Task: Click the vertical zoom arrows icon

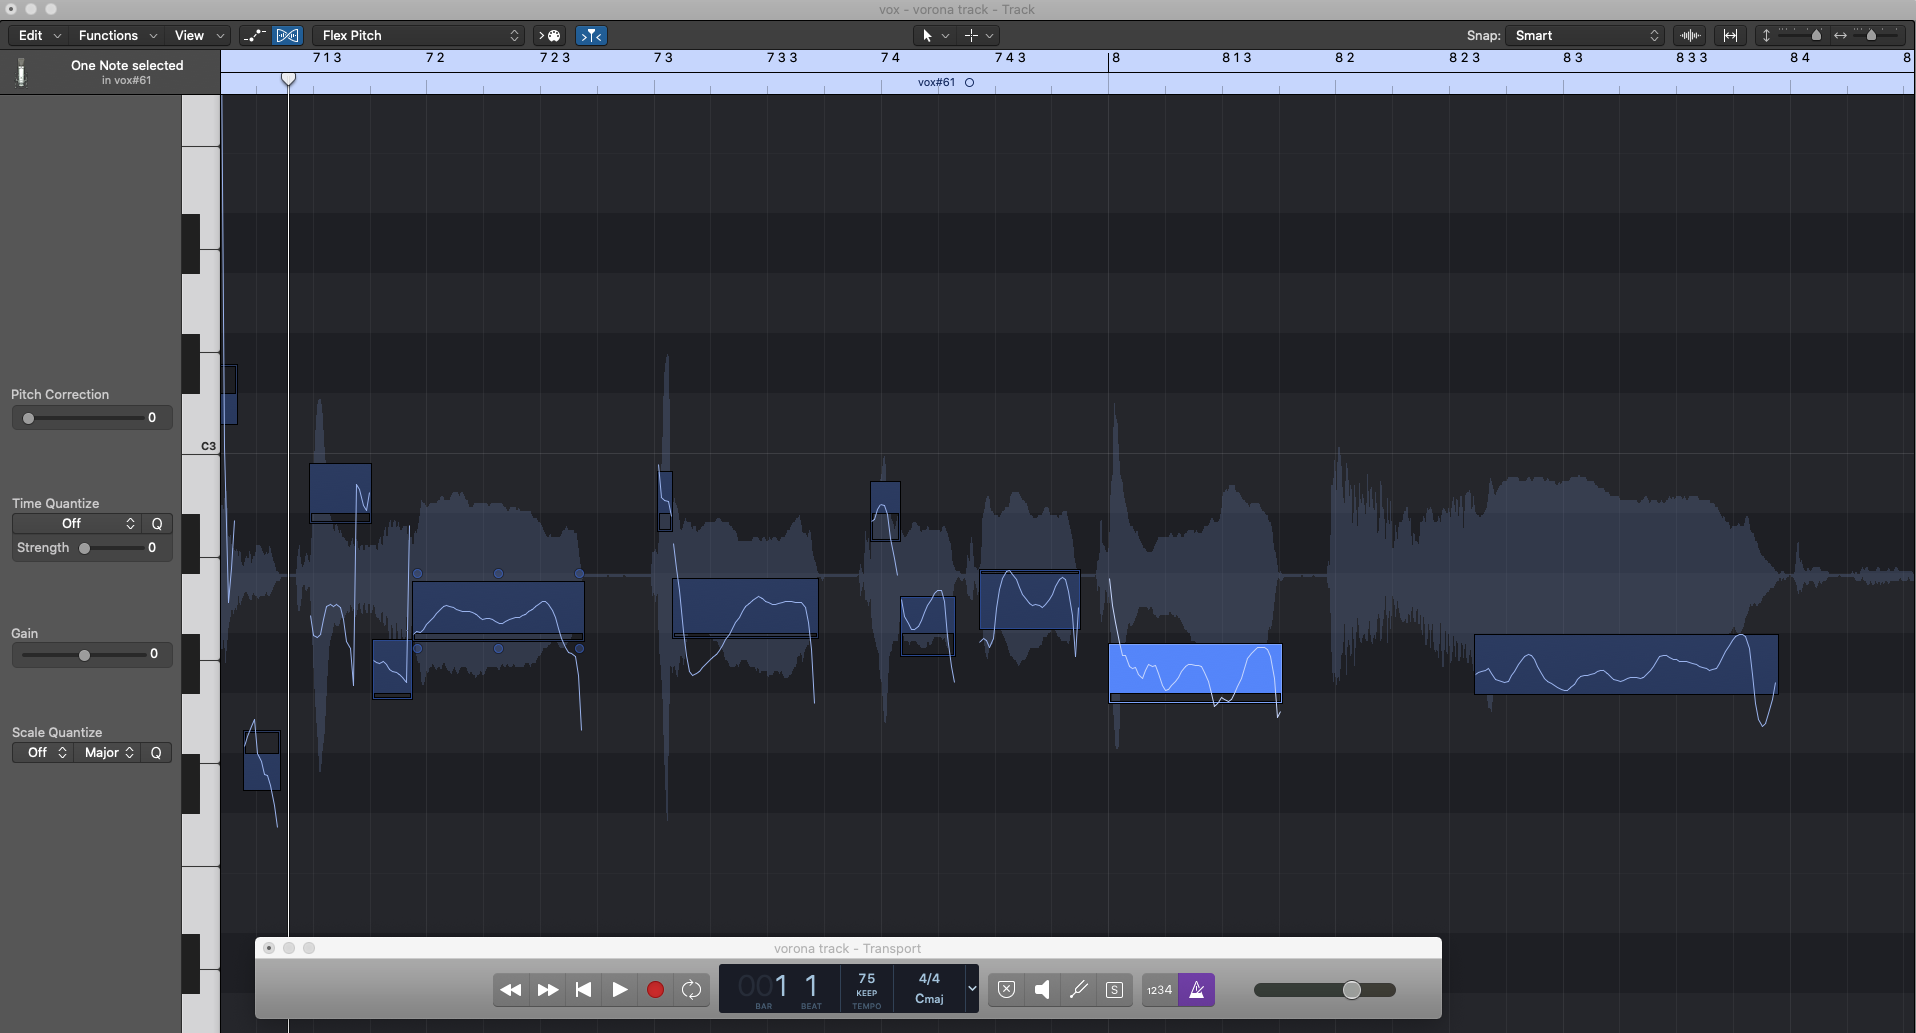Action: (1766, 35)
